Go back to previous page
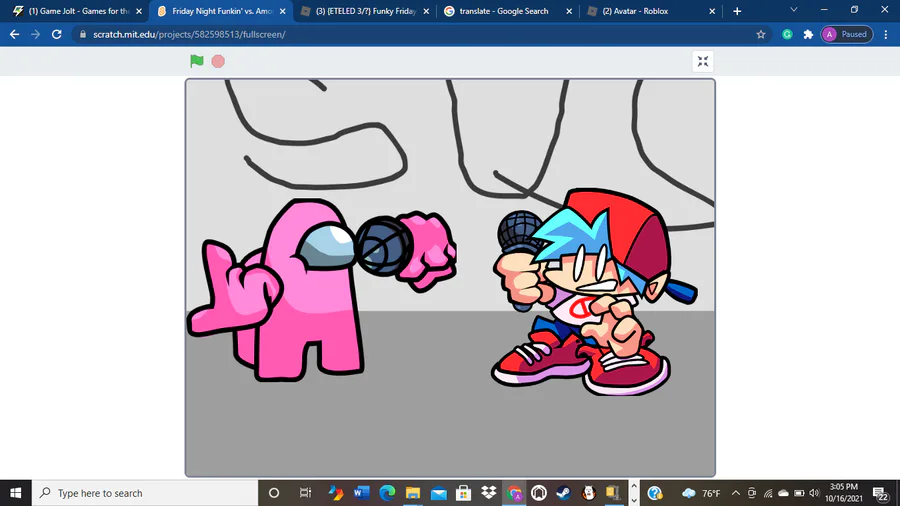This screenshot has height=506, width=900. 14,34
